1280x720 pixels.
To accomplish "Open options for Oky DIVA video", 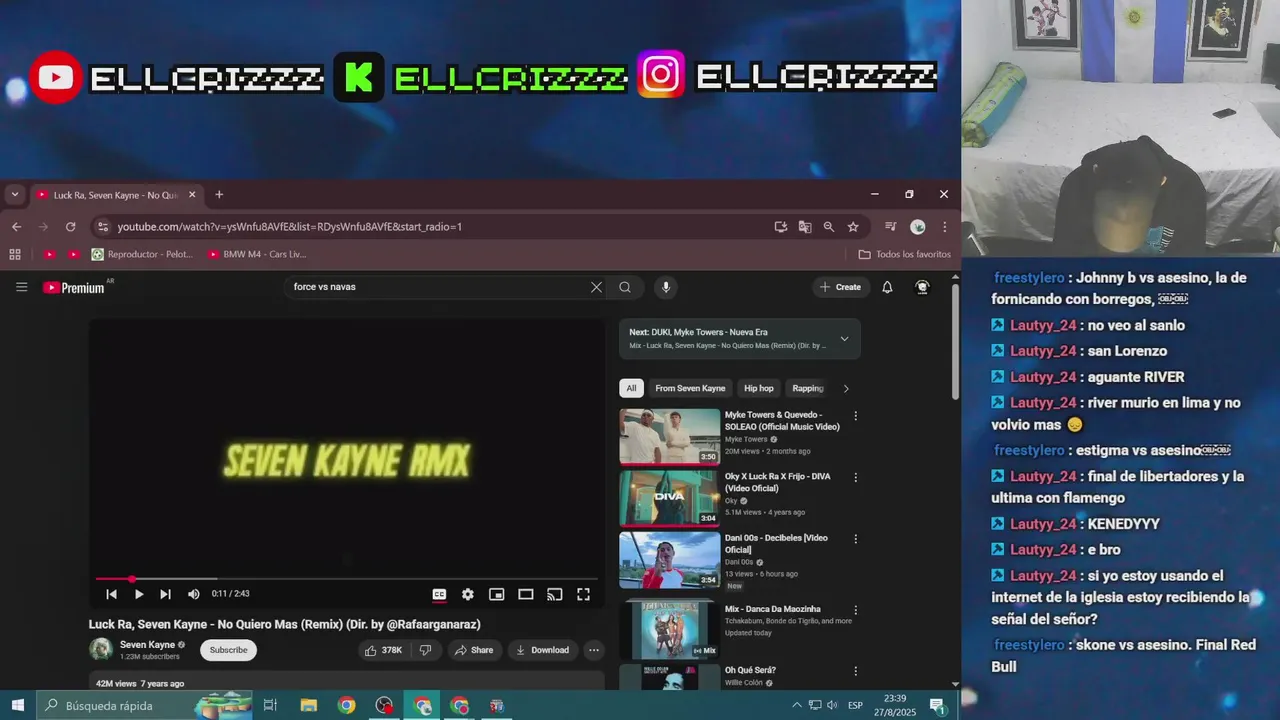I will [x=855, y=478].
